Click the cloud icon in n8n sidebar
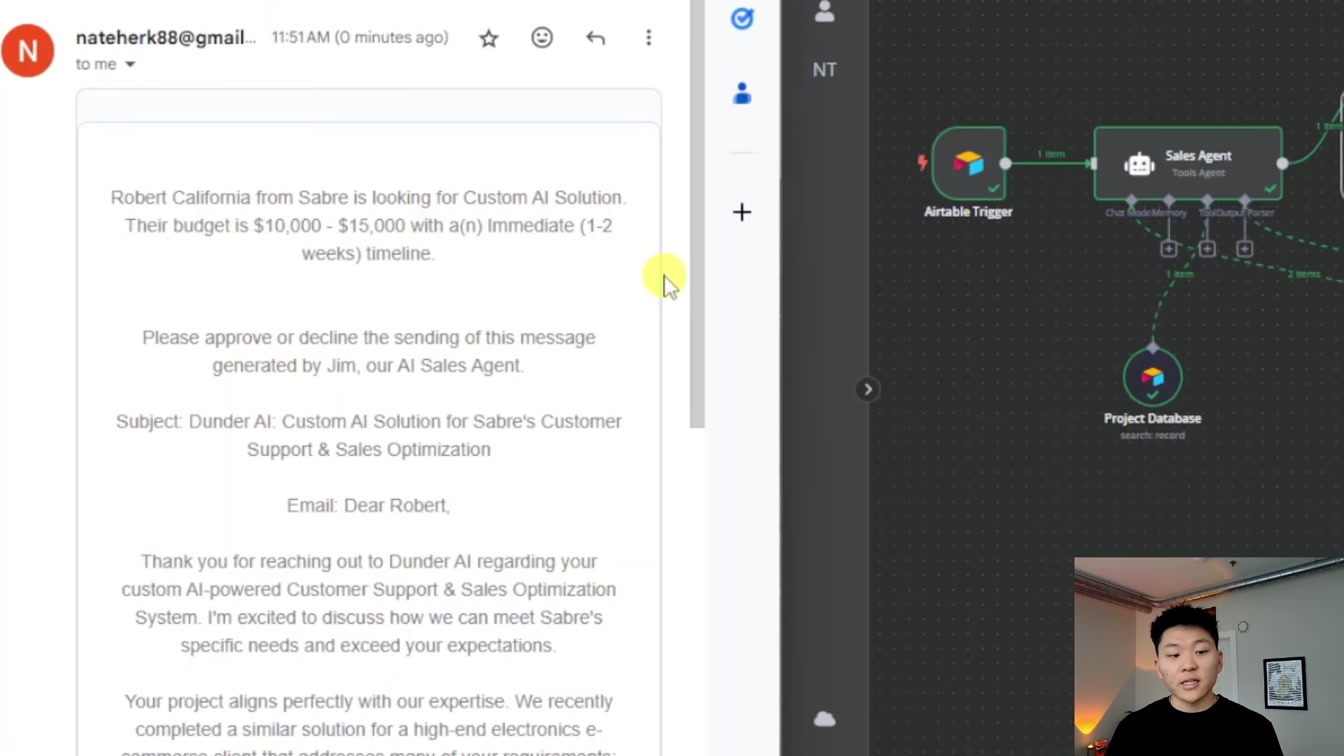The image size is (1344, 756). 824,719
